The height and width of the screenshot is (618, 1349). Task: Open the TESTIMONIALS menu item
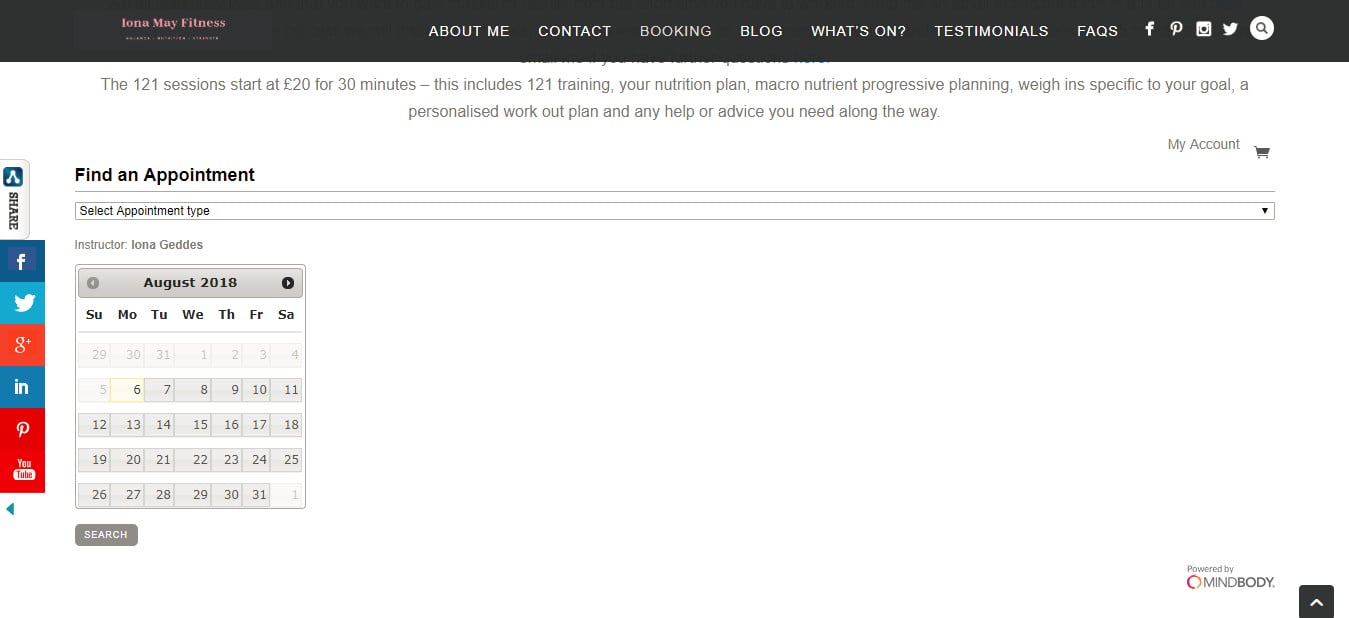[991, 31]
